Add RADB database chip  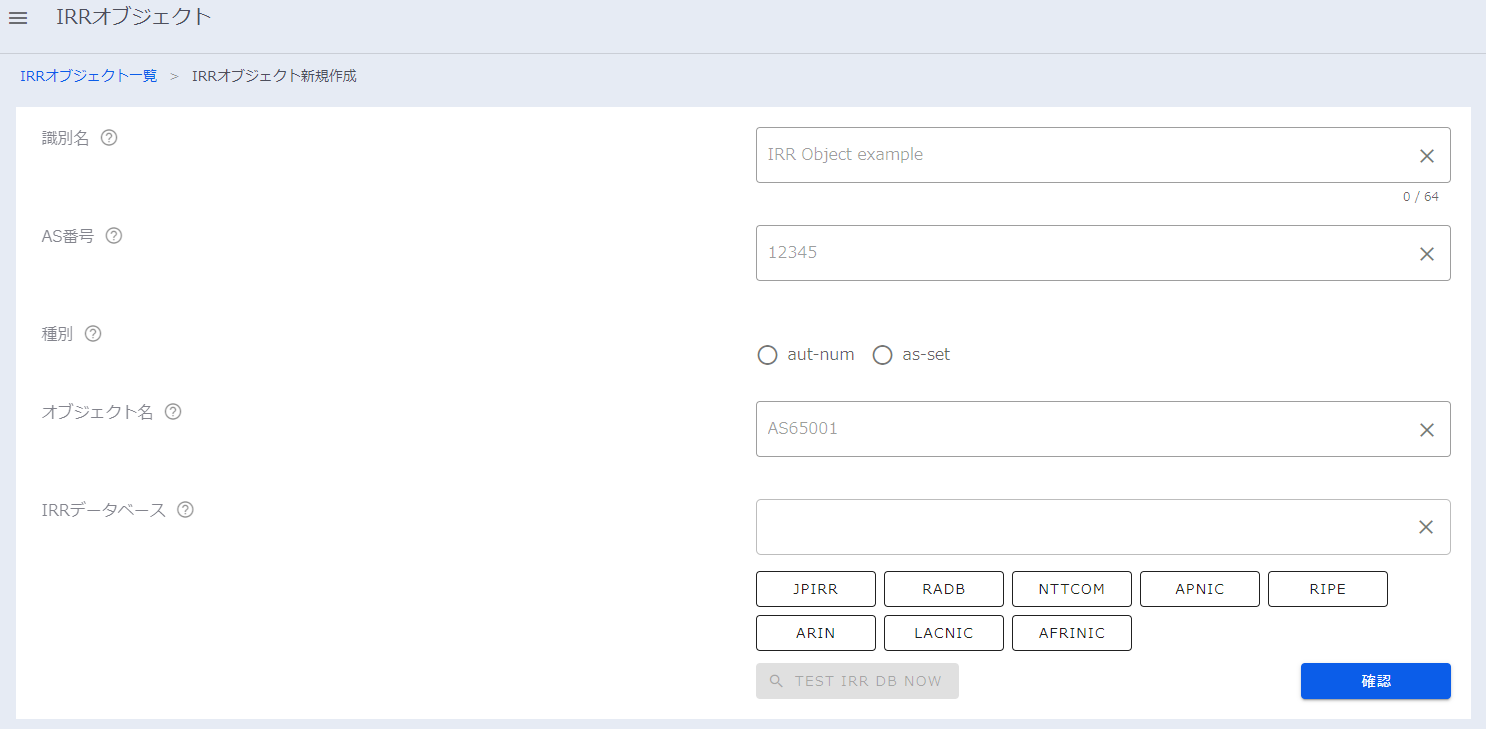943,589
